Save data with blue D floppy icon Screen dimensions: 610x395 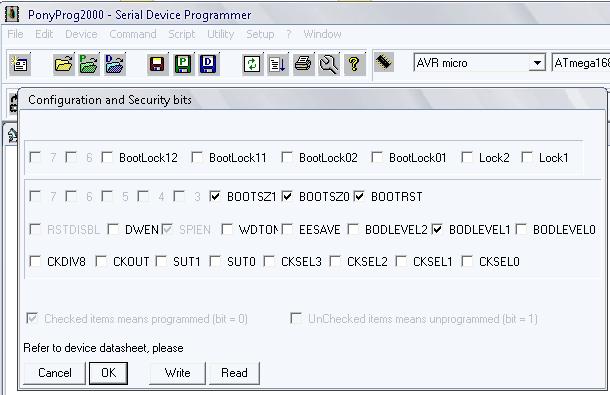click(x=208, y=64)
